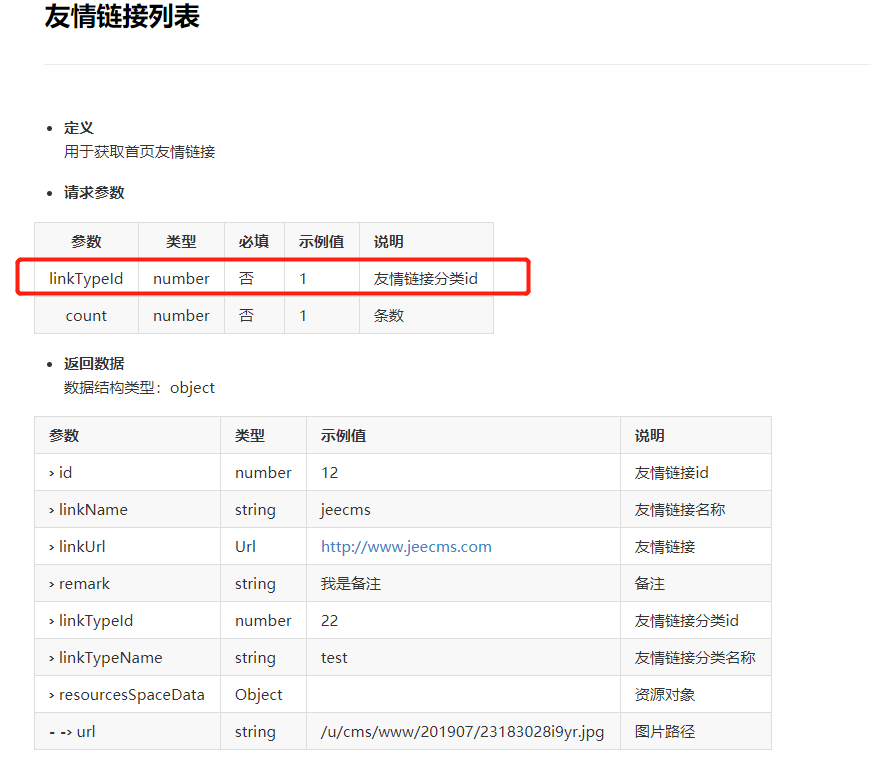Click the 示例值 header in the request table
Screen dimensions: 871x772
pos(321,242)
